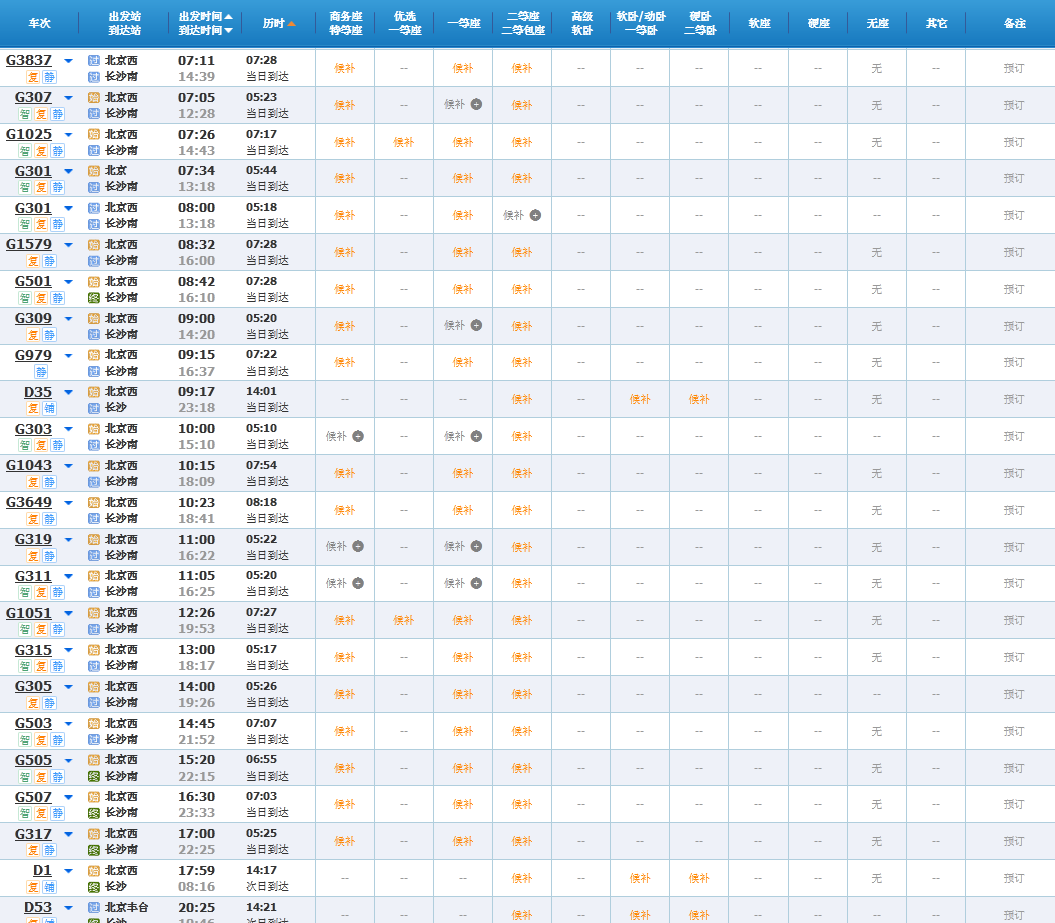Click the 智 smart-train icon under G307
Screen dimensions: 1055x923
click(x=25, y=114)
